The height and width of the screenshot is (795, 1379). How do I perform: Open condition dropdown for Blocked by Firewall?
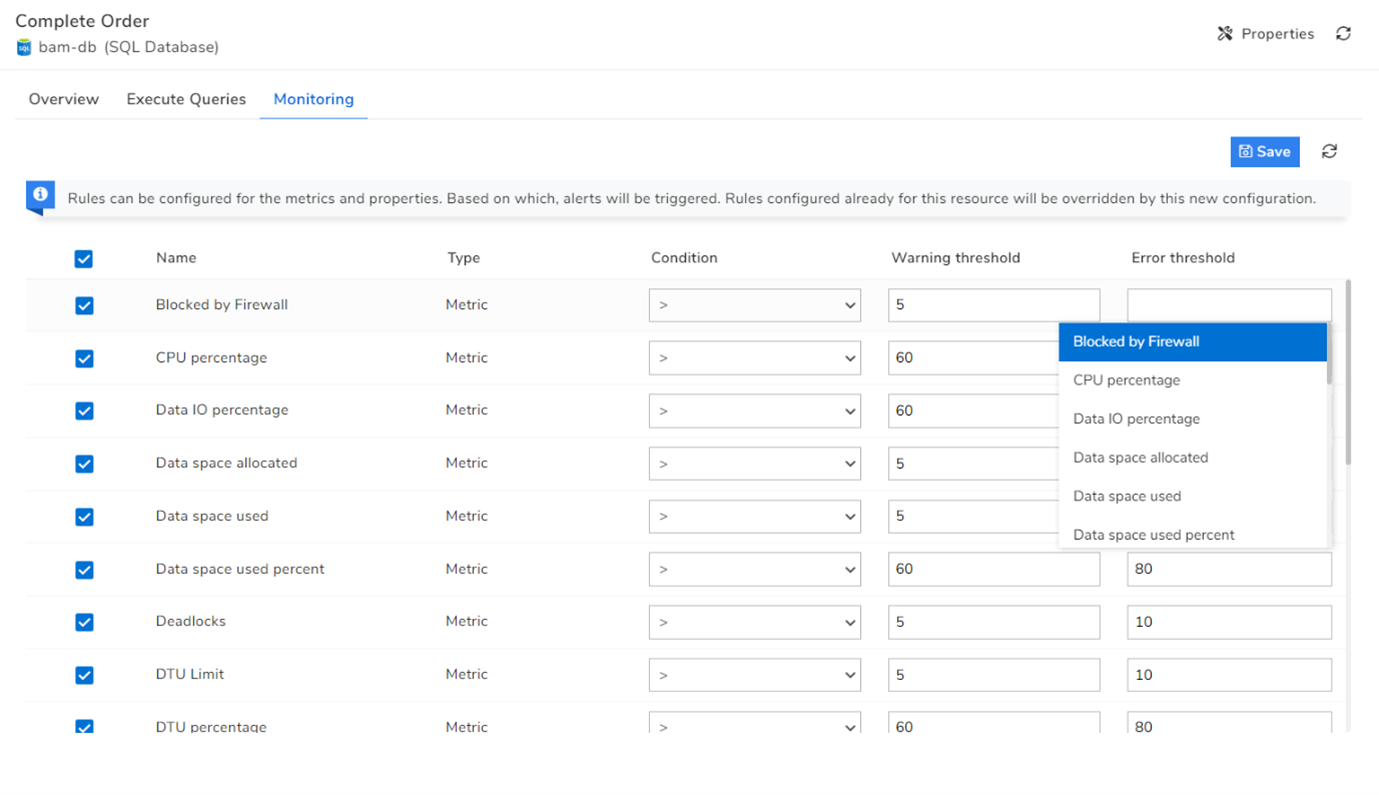[x=755, y=305]
